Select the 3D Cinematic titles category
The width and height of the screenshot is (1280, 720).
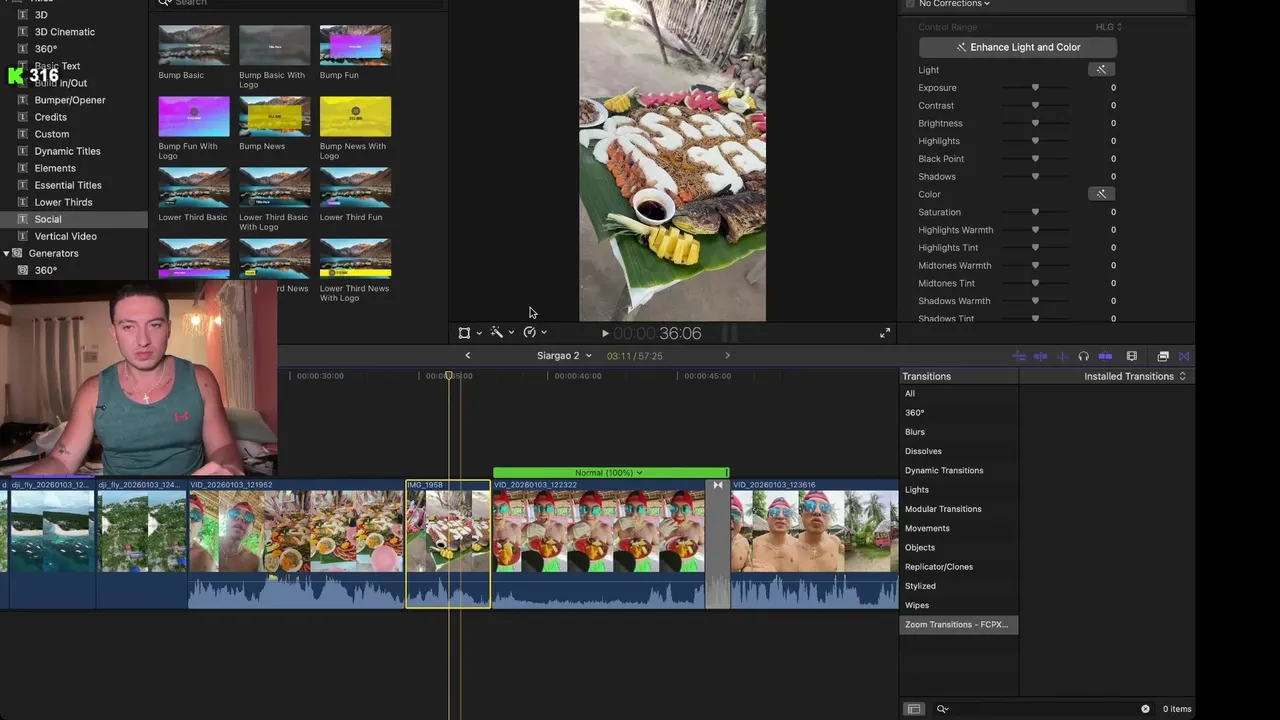[x=65, y=32]
